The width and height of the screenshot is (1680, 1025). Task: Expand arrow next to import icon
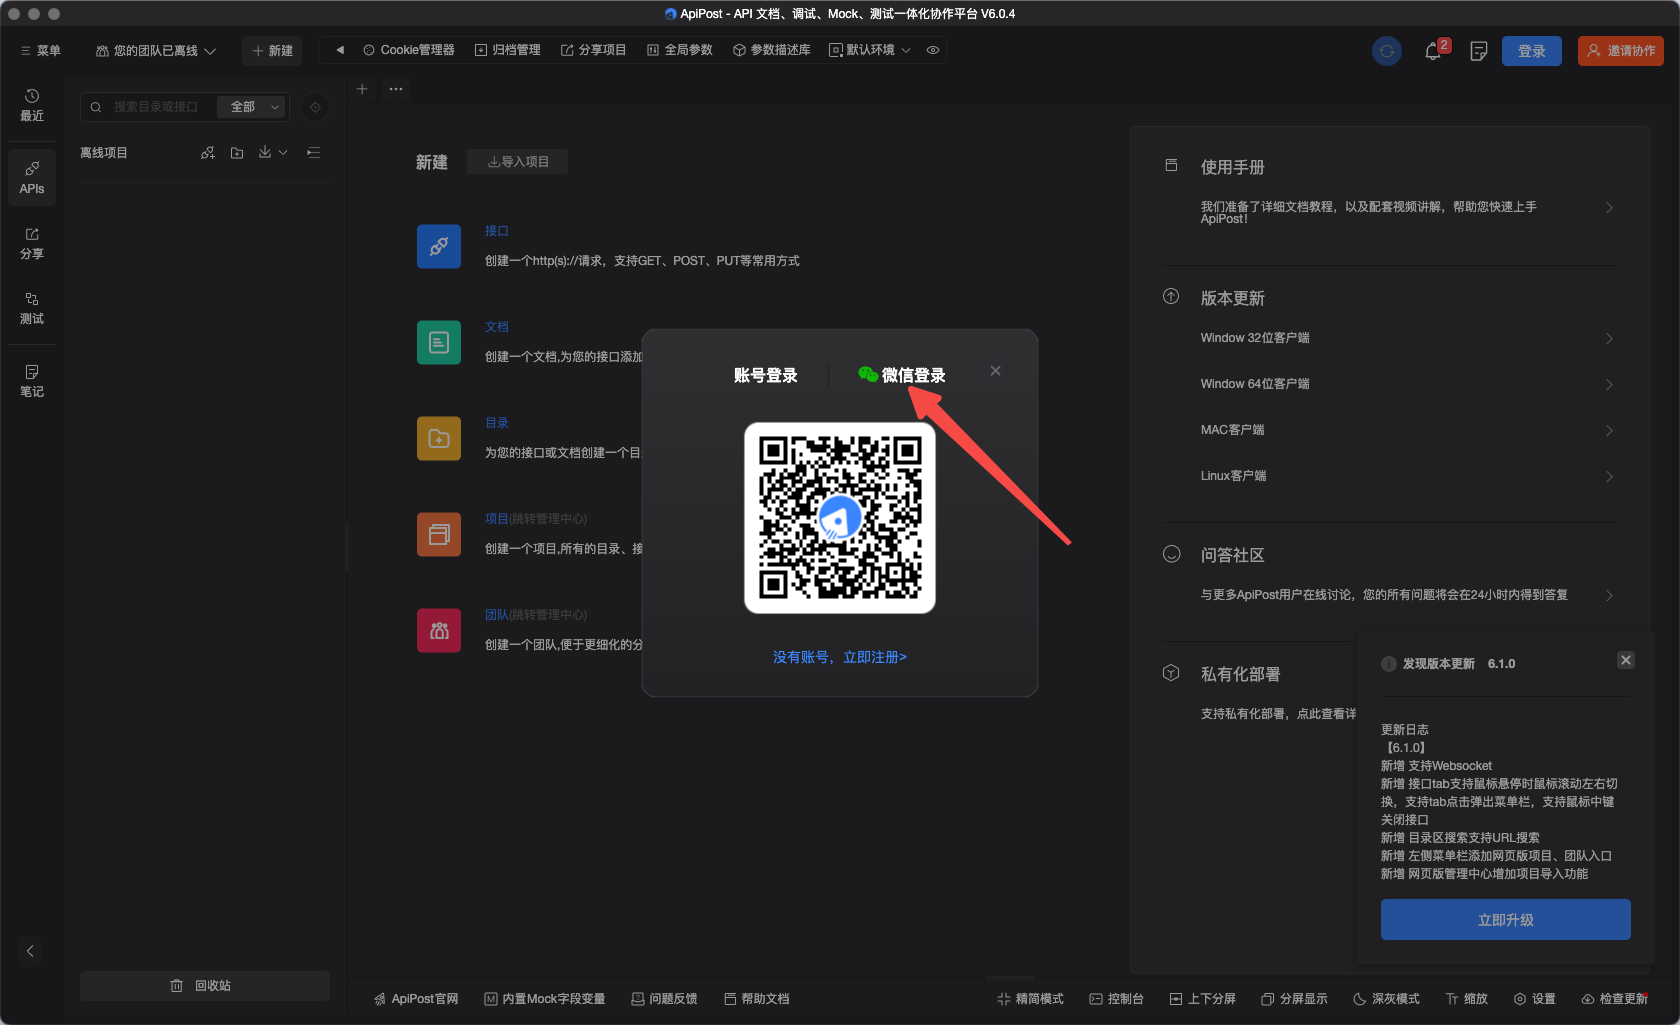(x=284, y=153)
